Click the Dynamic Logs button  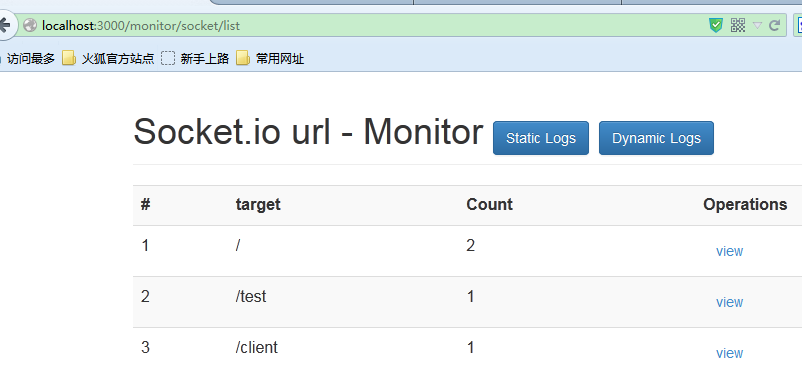pyautogui.click(x=656, y=138)
